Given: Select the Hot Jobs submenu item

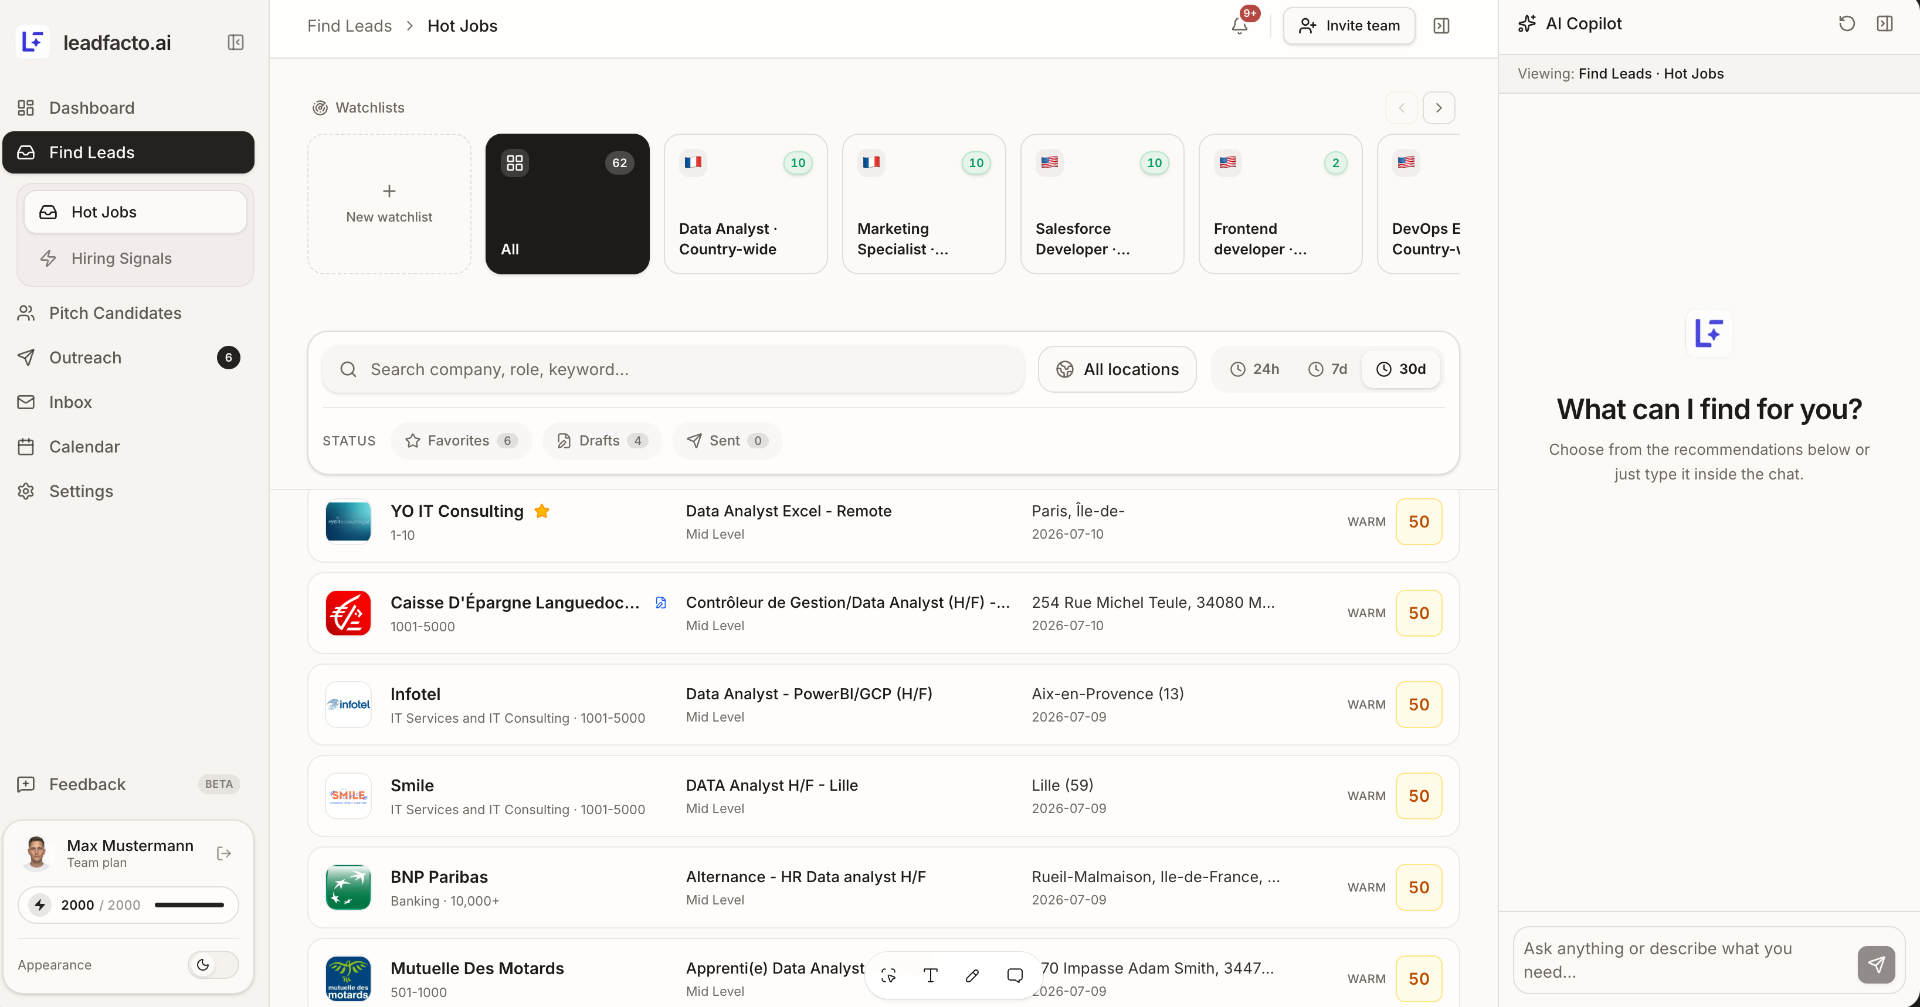Looking at the screenshot, I should click(135, 212).
